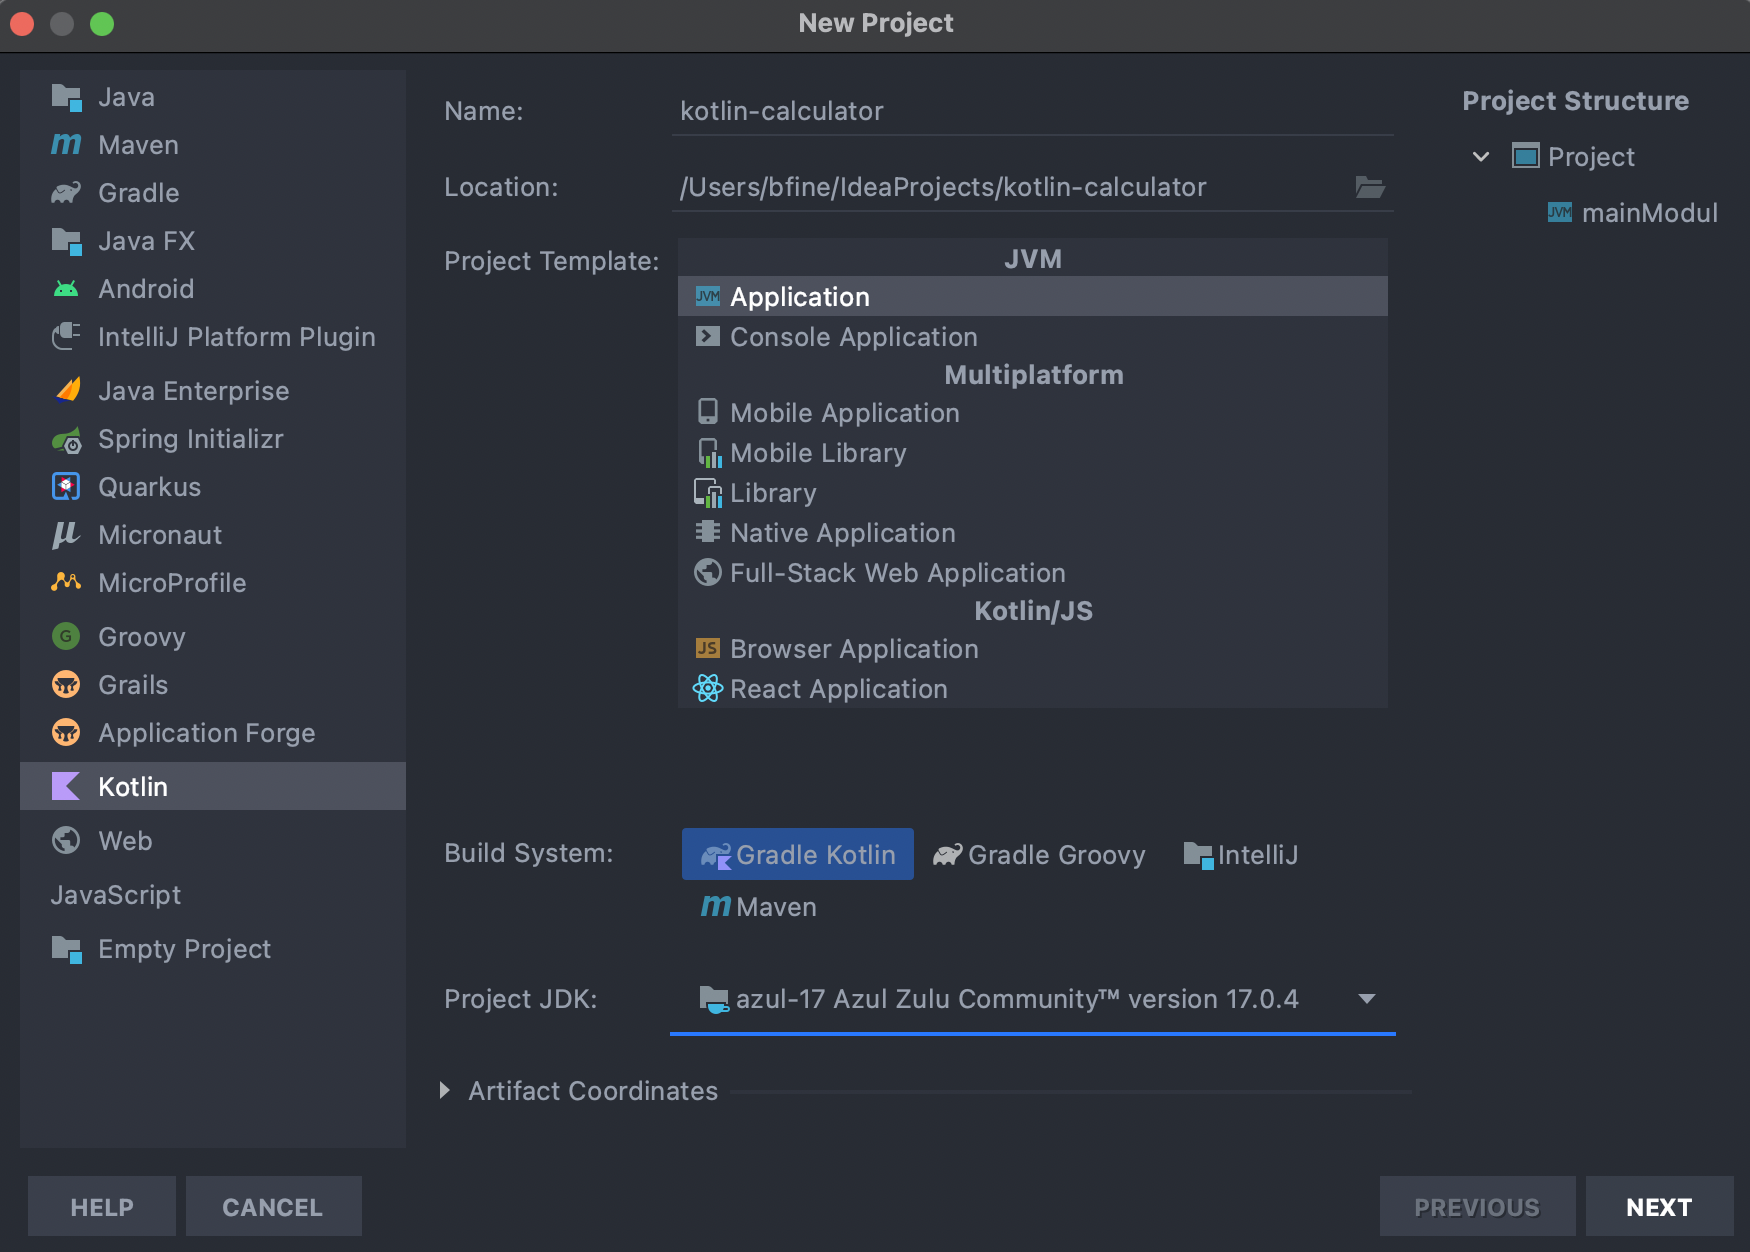Click the Kotlin K logo icon
Screen dimensions: 1750x1252
tap(66, 786)
